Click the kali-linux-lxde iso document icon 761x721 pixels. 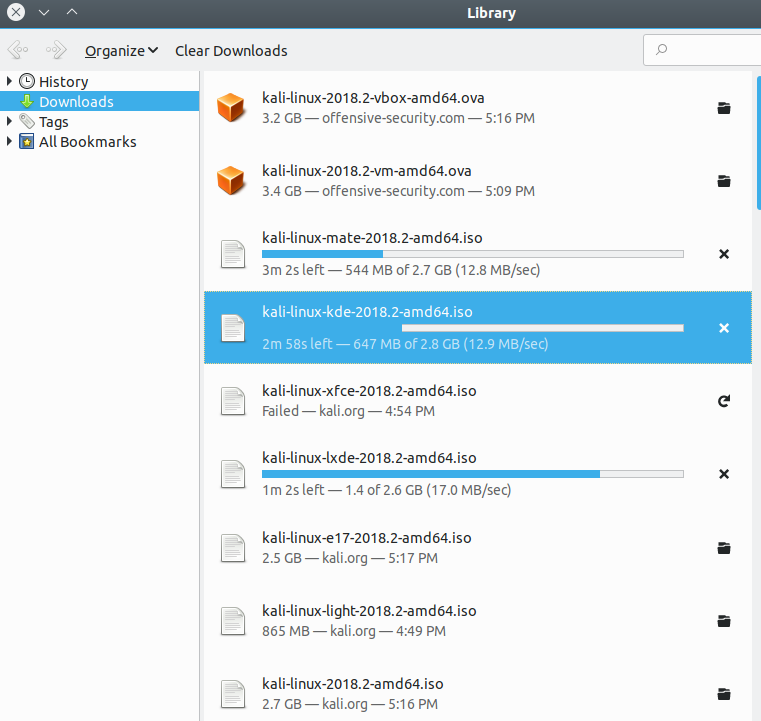tap(233, 474)
